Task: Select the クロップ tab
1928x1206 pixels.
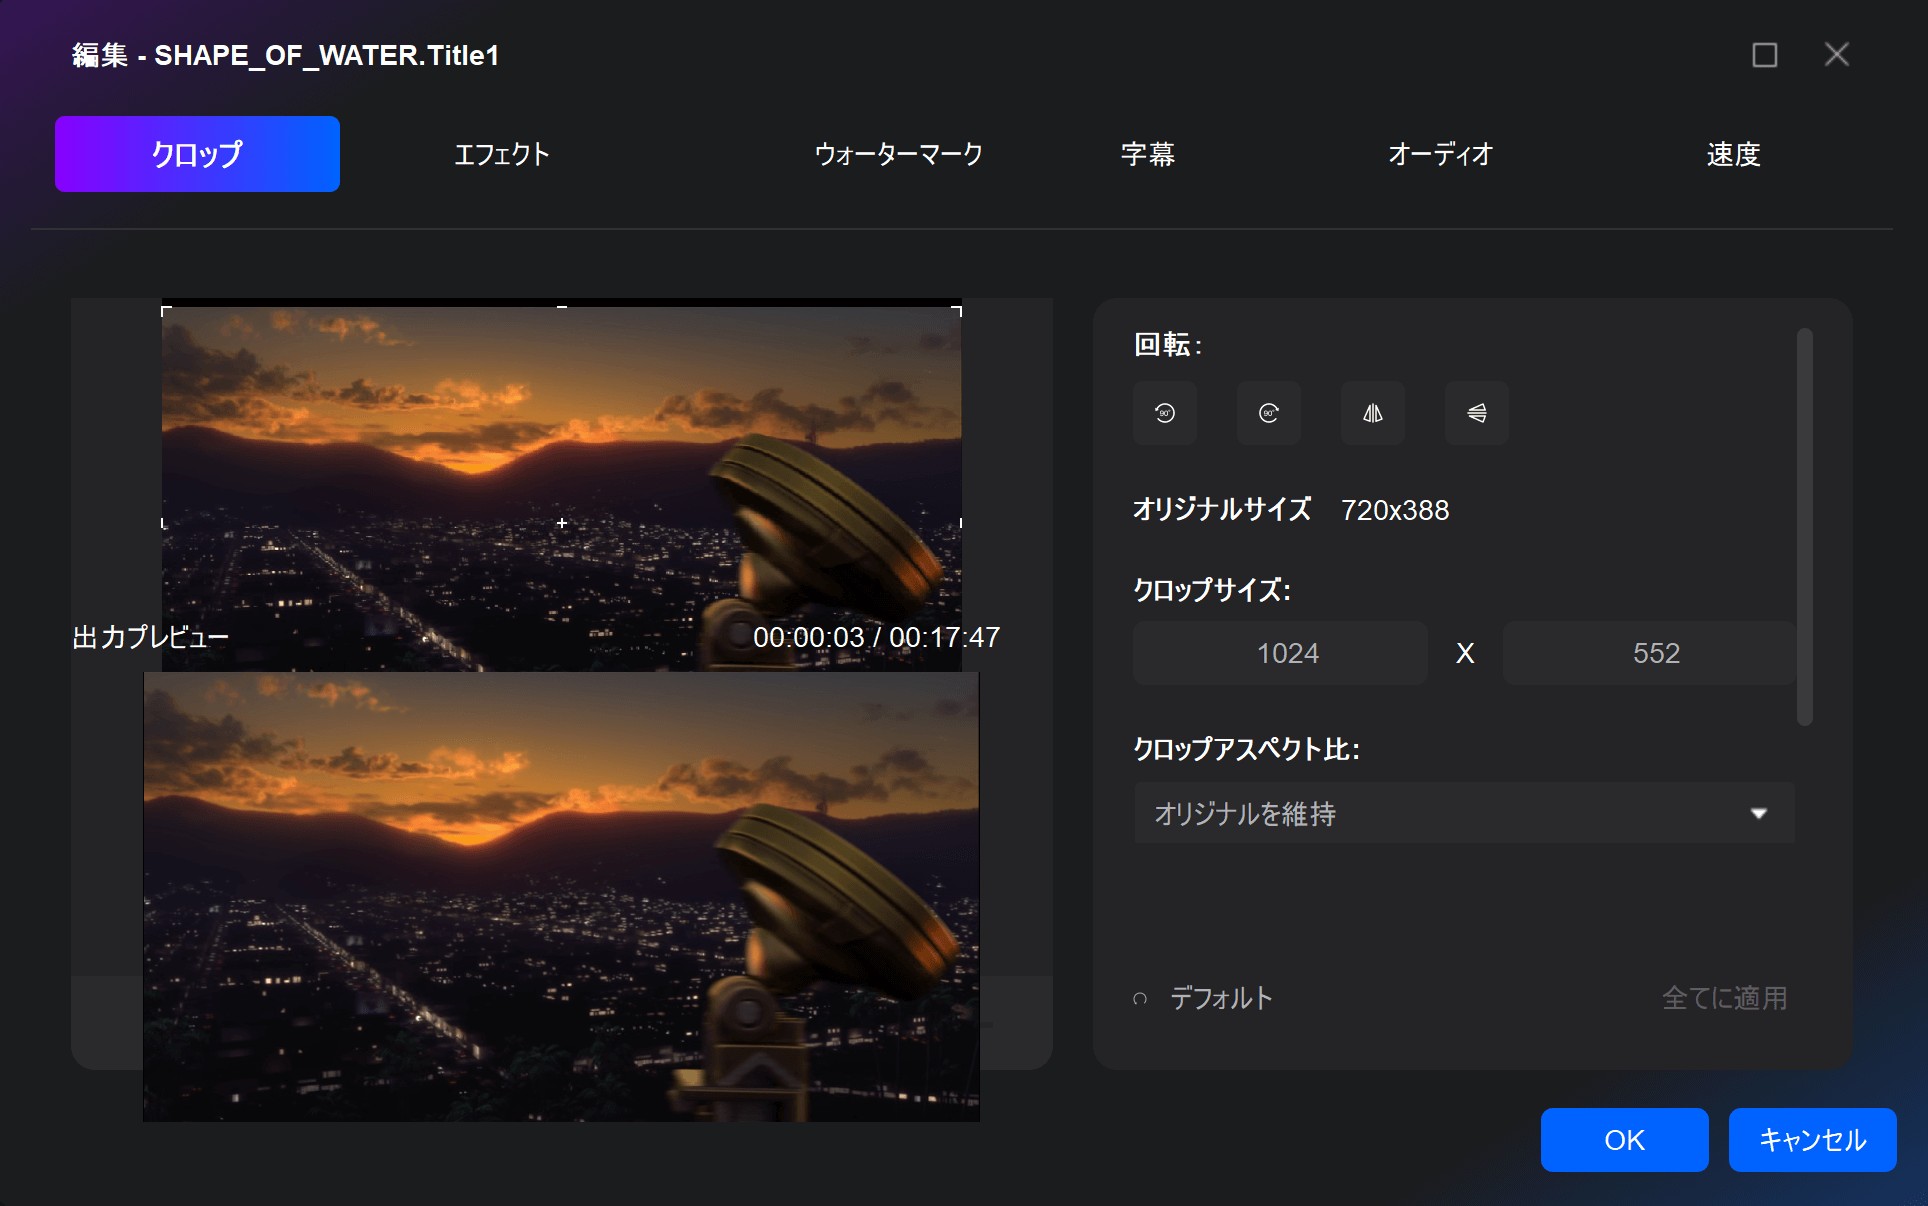Action: pyautogui.click(x=197, y=154)
